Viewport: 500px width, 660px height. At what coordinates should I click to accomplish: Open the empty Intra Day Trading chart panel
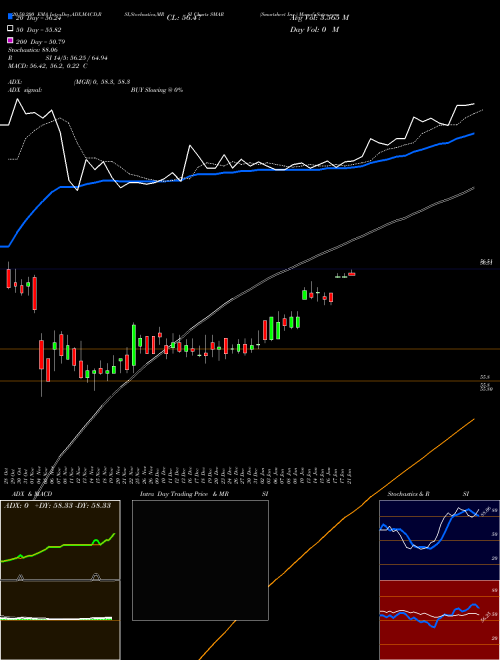click(200, 560)
